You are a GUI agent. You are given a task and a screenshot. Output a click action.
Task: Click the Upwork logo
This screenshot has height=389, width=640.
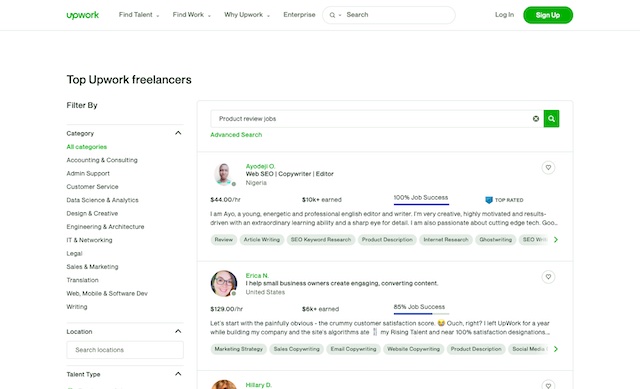coord(83,15)
